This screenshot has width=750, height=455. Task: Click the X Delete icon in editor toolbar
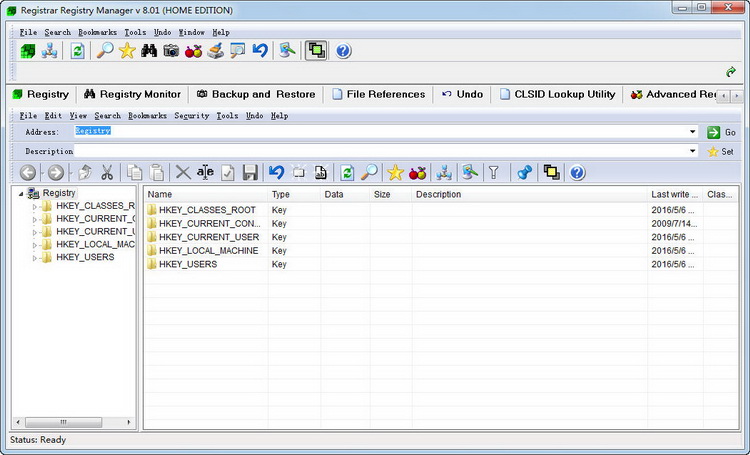pyautogui.click(x=183, y=173)
